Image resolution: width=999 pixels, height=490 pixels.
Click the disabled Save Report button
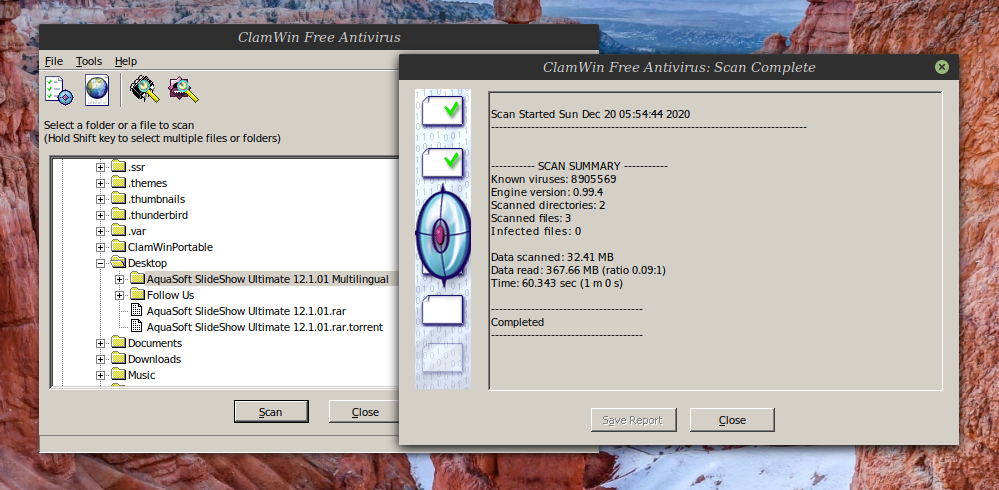(x=634, y=420)
